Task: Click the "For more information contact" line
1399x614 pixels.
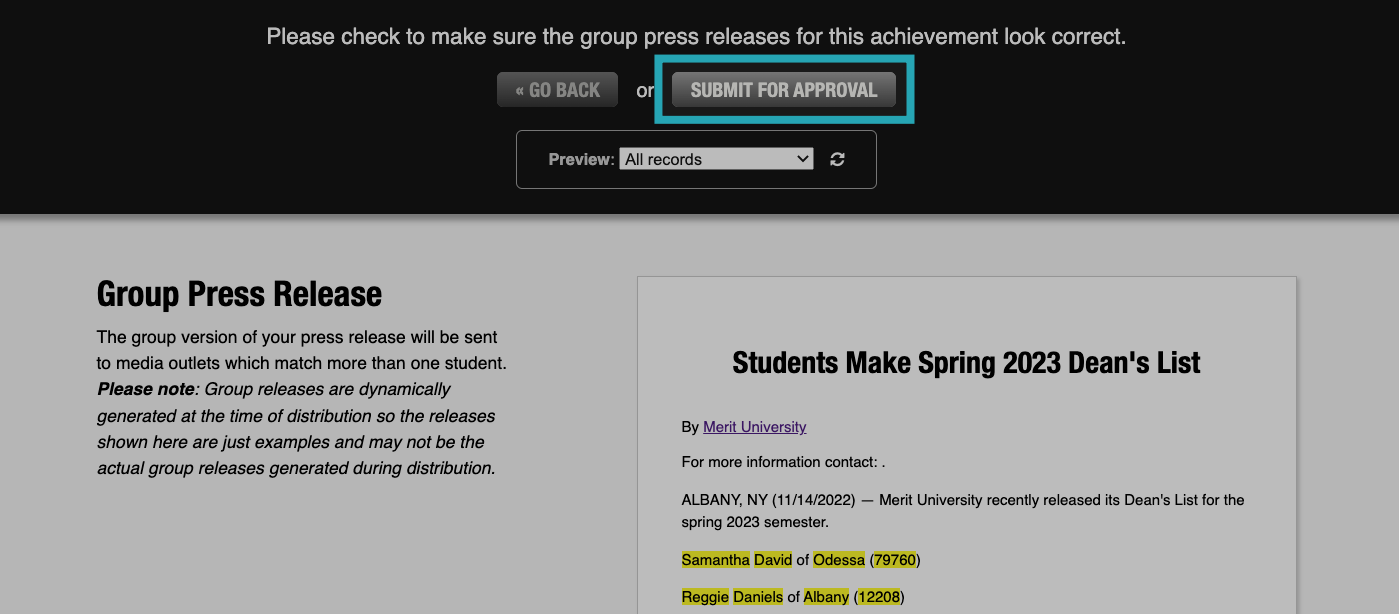Action: 780,462
